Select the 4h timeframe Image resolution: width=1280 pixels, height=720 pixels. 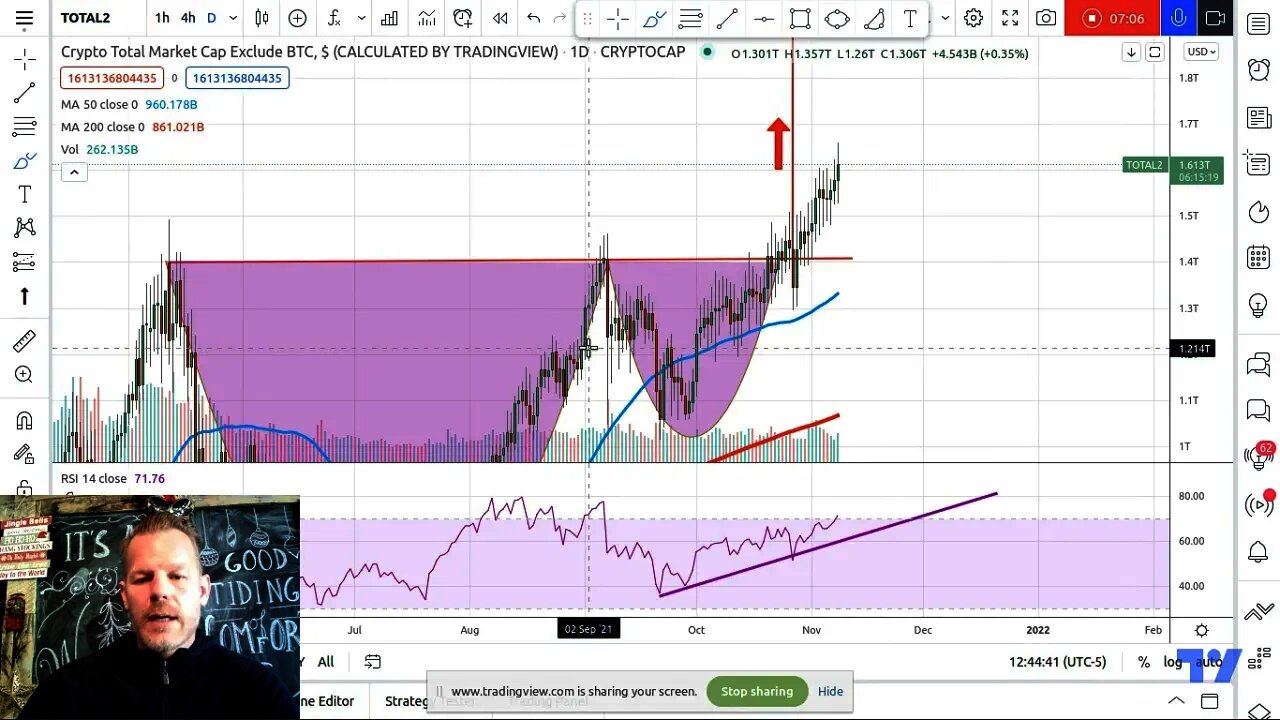pos(188,18)
